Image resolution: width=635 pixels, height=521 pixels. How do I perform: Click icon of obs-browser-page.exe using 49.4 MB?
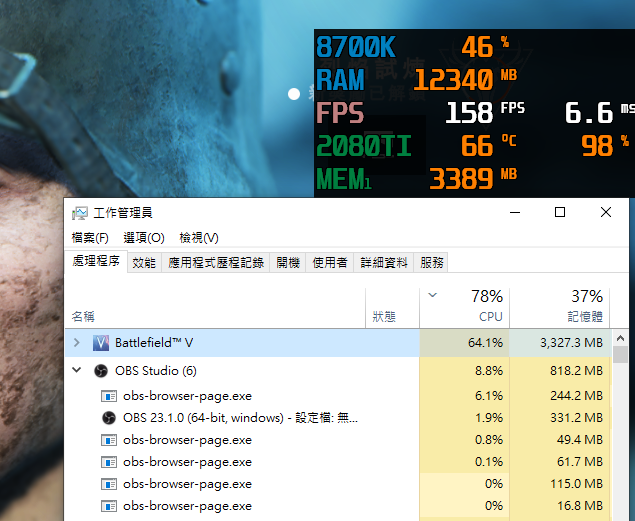pyautogui.click(x=109, y=439)
